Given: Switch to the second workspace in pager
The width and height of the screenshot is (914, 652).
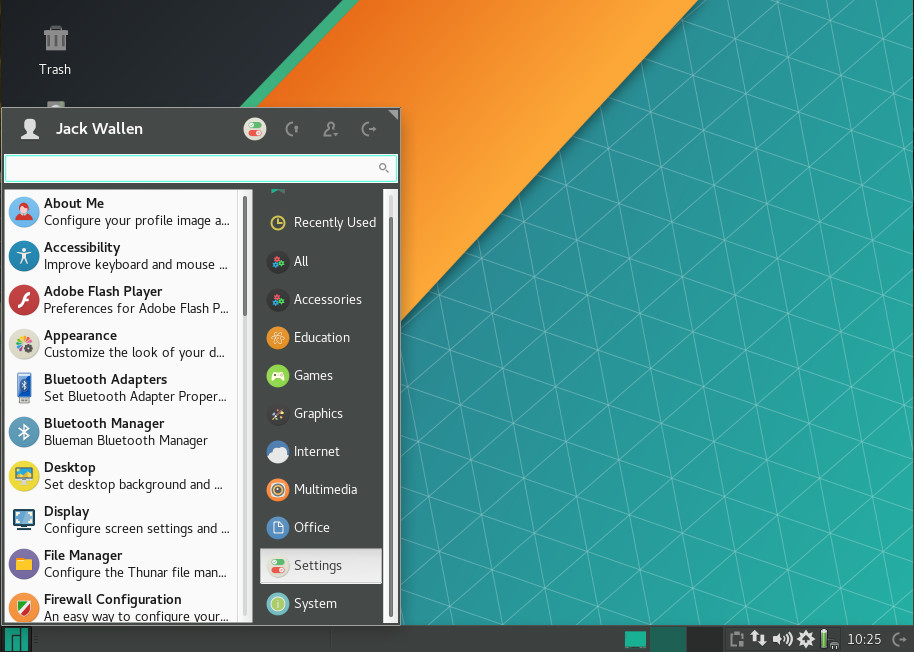Looking at the screenshot, I should click(x=669, y=639).
